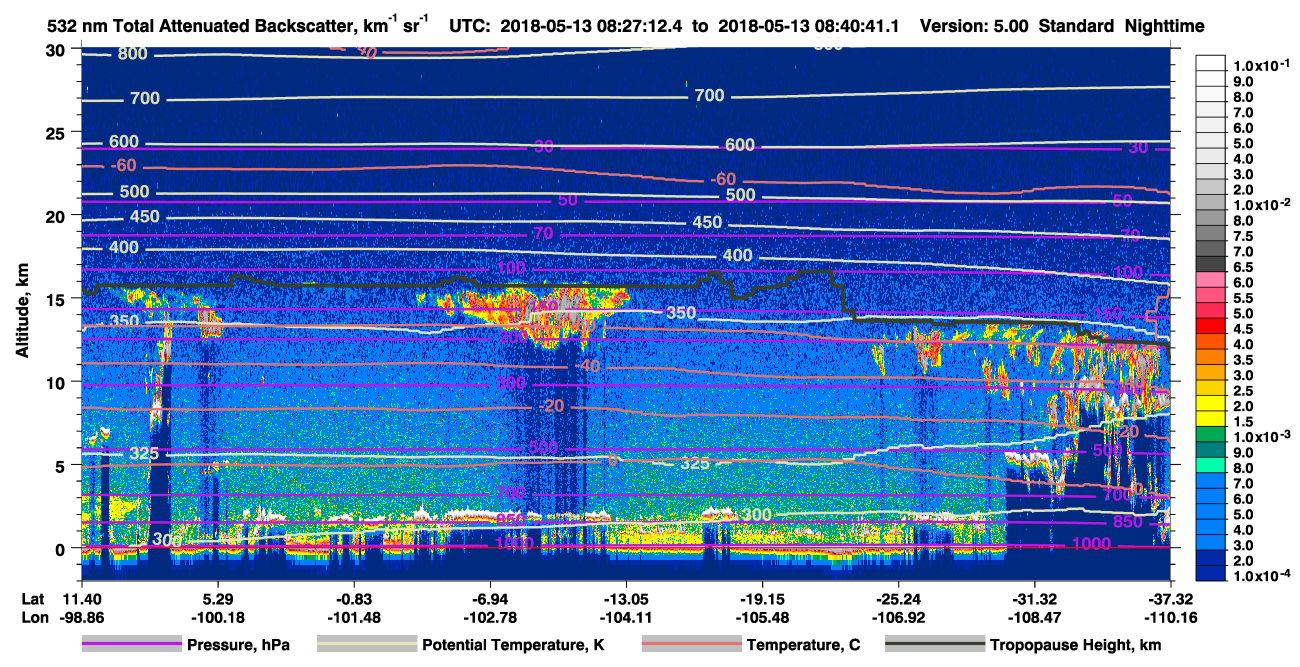Click the latitude value '-31.32'
The height and width of the screenshot is (667, 1300).
tap(1034, 600)
